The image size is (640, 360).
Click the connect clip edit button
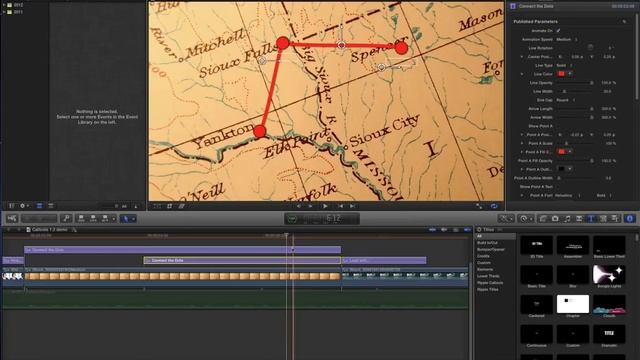point(81,219)
